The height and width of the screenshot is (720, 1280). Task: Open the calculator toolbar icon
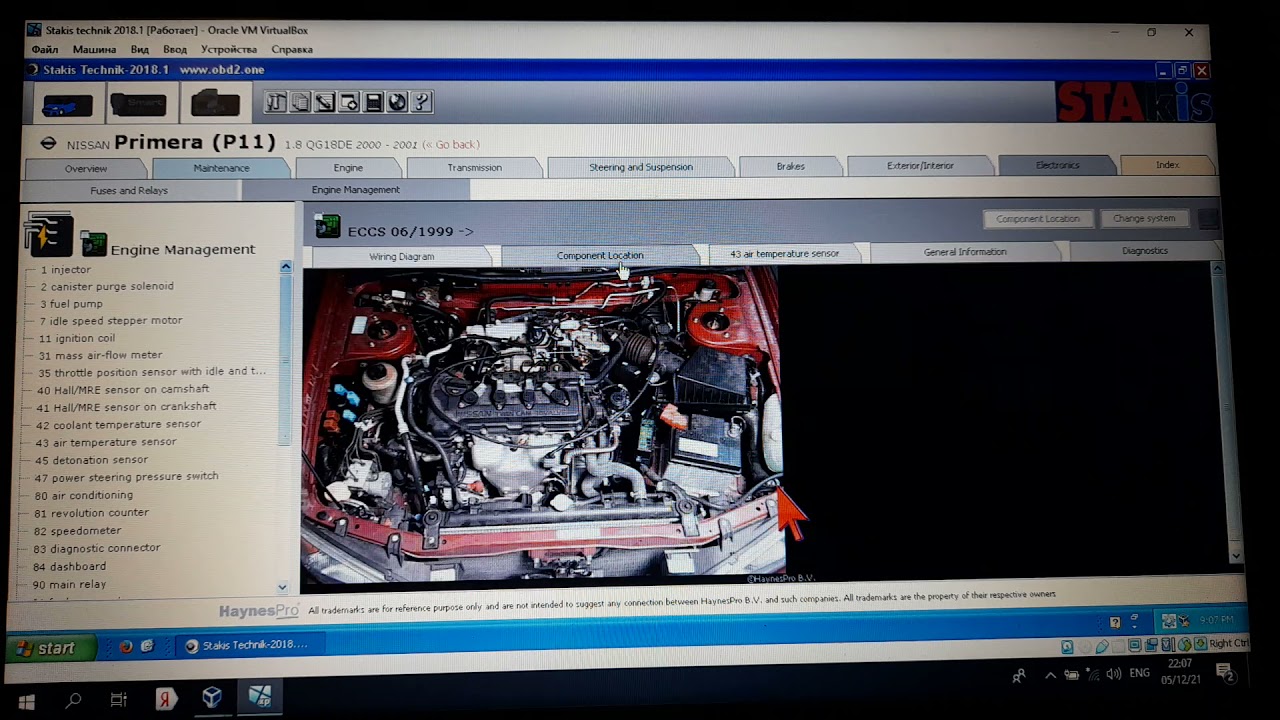[x=373, y=102]
